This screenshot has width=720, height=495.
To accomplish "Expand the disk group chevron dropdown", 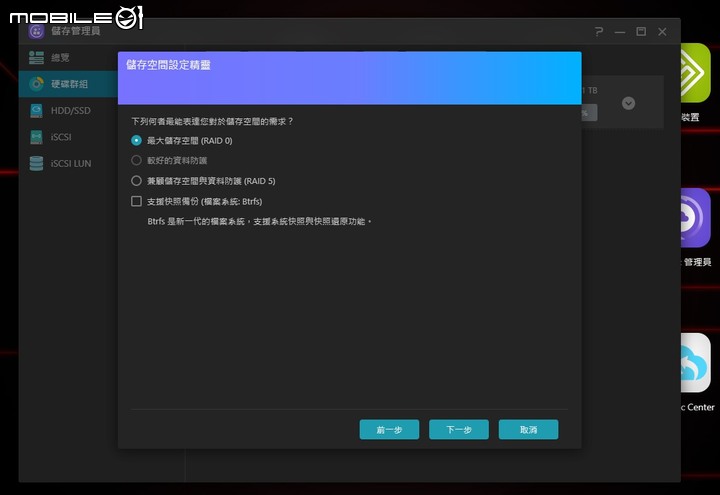I will [x=628, y=103].
